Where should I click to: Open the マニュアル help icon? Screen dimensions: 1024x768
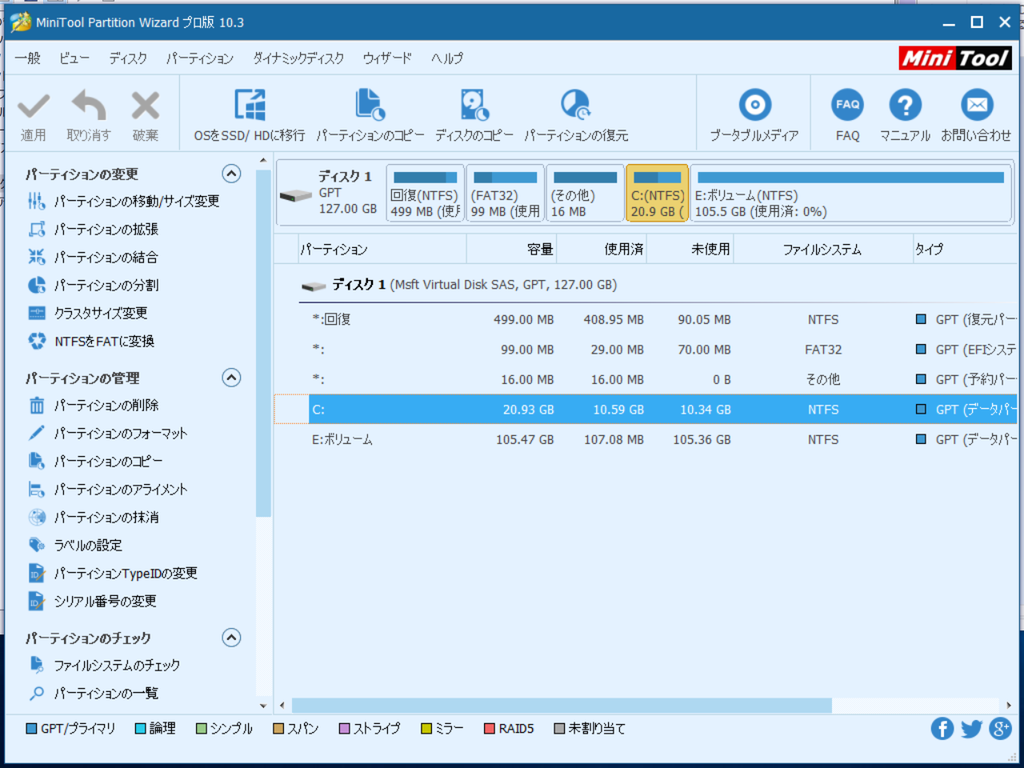coord(905,104)
